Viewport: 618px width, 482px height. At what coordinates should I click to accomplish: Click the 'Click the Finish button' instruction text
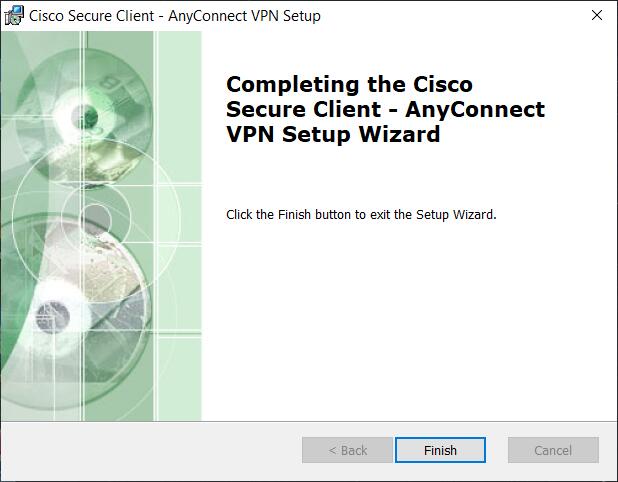coord(361,214)
